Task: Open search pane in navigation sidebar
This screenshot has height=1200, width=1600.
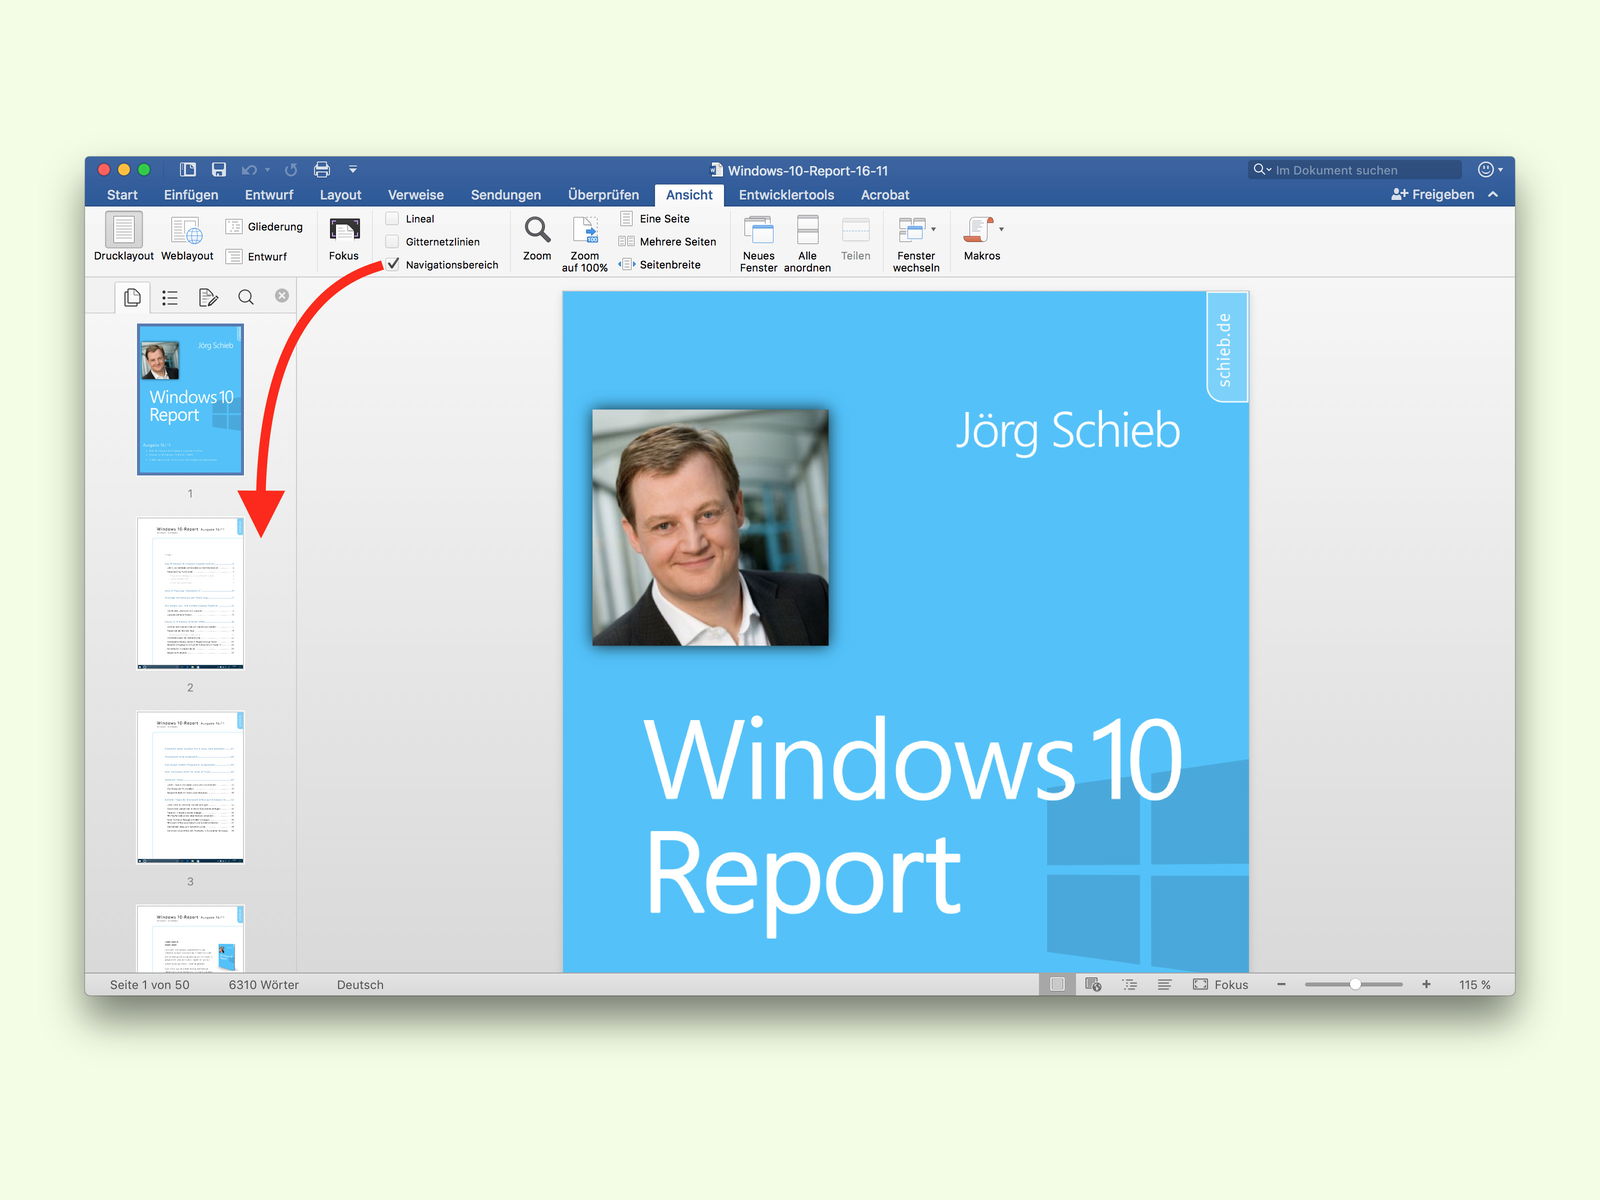Action: (246, 297)
